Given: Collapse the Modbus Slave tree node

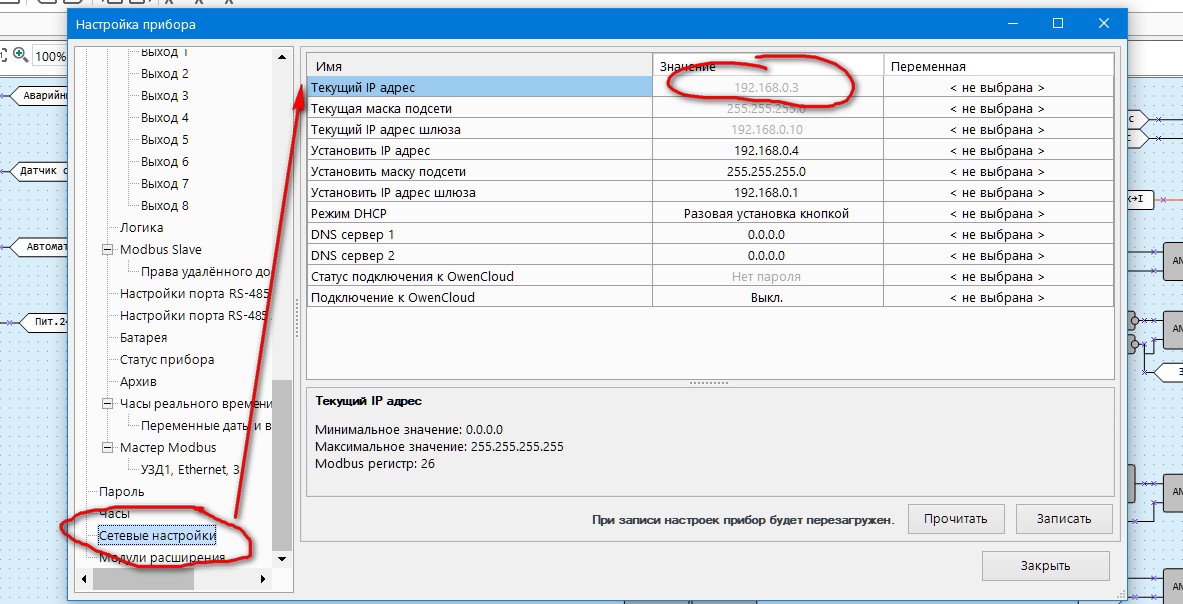Looking at the screenshot, I should pyautogui.click(x=107, y=250).
